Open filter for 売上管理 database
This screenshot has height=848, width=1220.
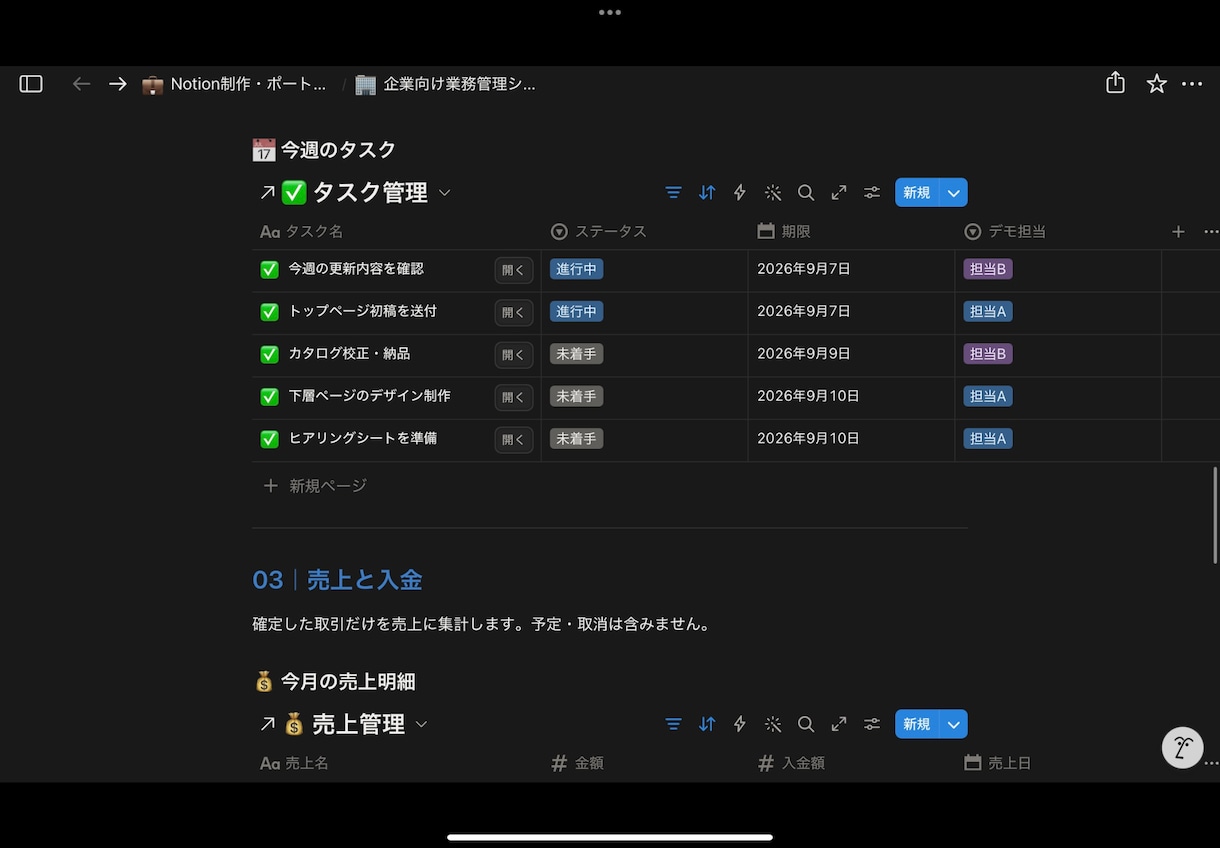coord(674,724)
